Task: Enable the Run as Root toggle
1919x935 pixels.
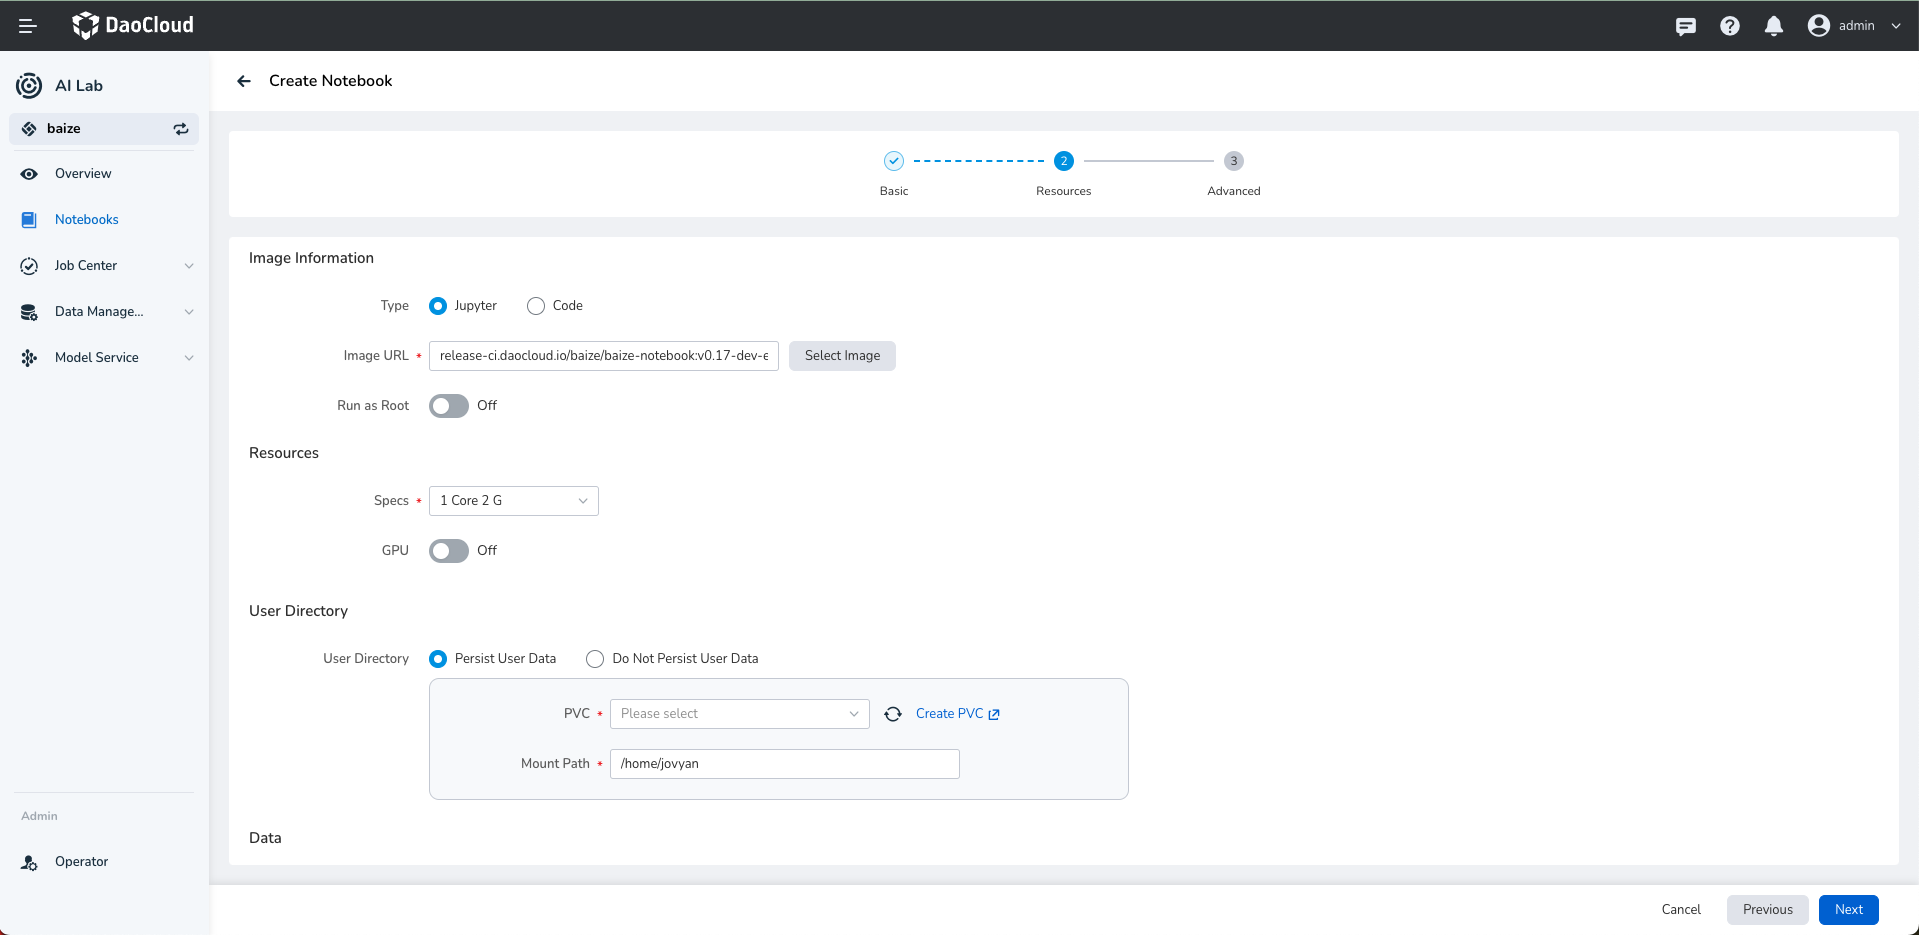Action: pyautogui.click(x=449, y=406)
